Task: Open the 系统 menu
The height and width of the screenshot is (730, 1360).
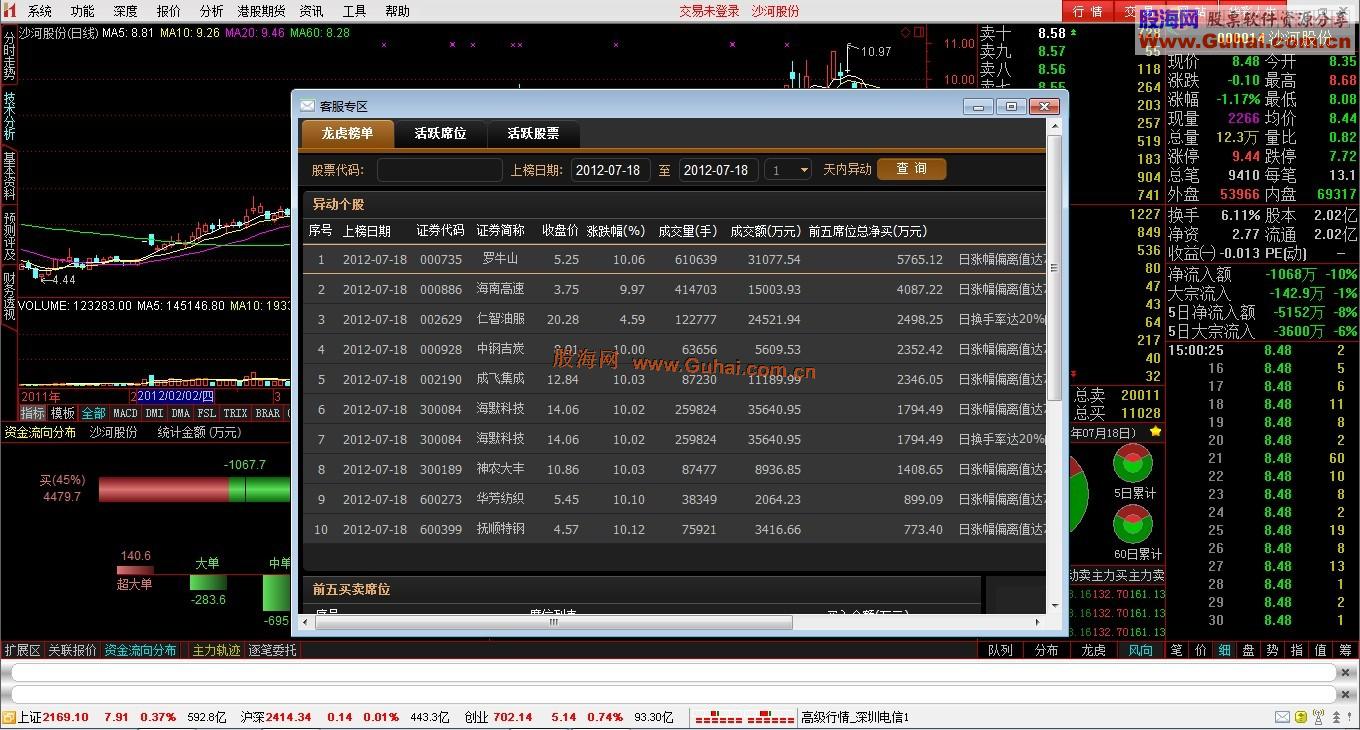Action: coord(40,11)
